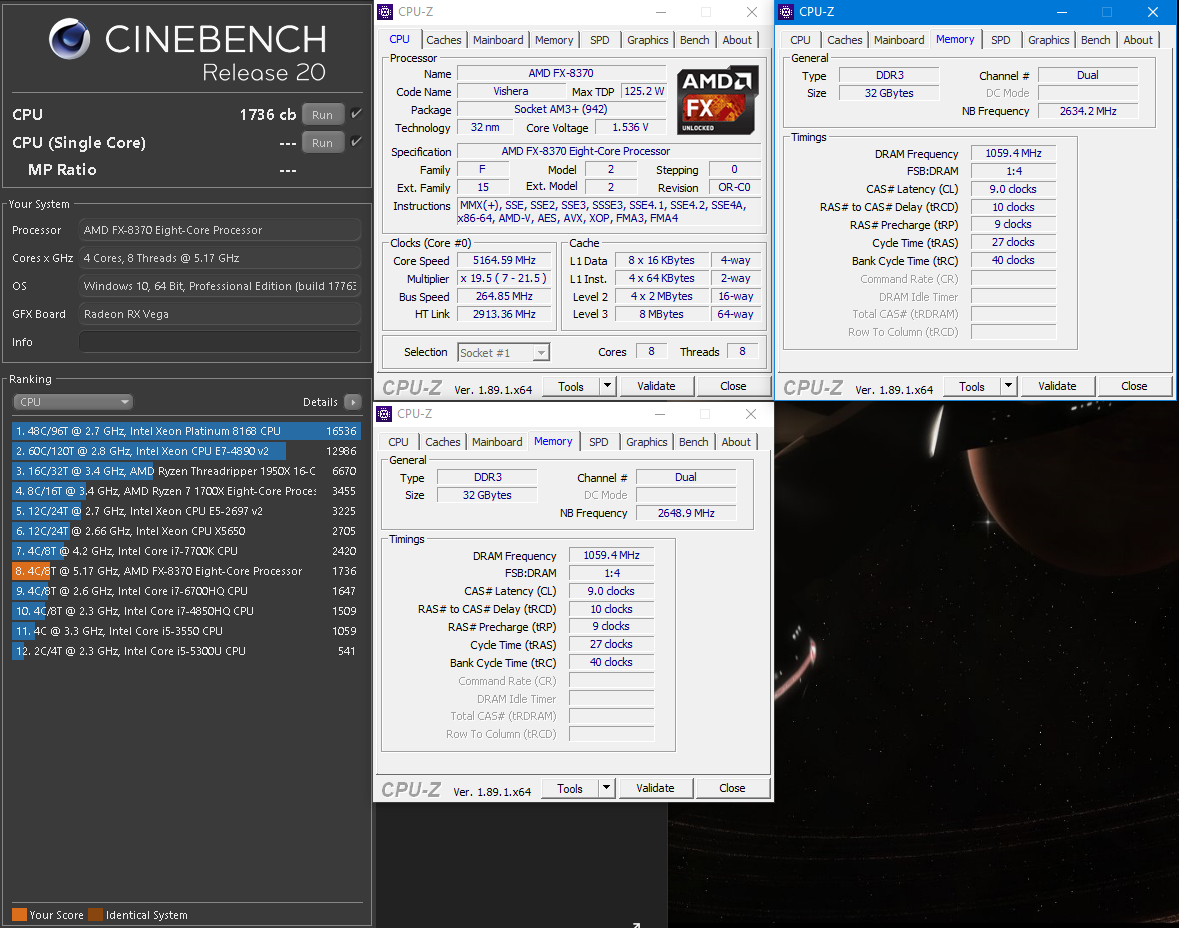Screen dimensions: 1179x928
Task: Click the Your Score orange legend swatch
Action: (x=20, y=914)
